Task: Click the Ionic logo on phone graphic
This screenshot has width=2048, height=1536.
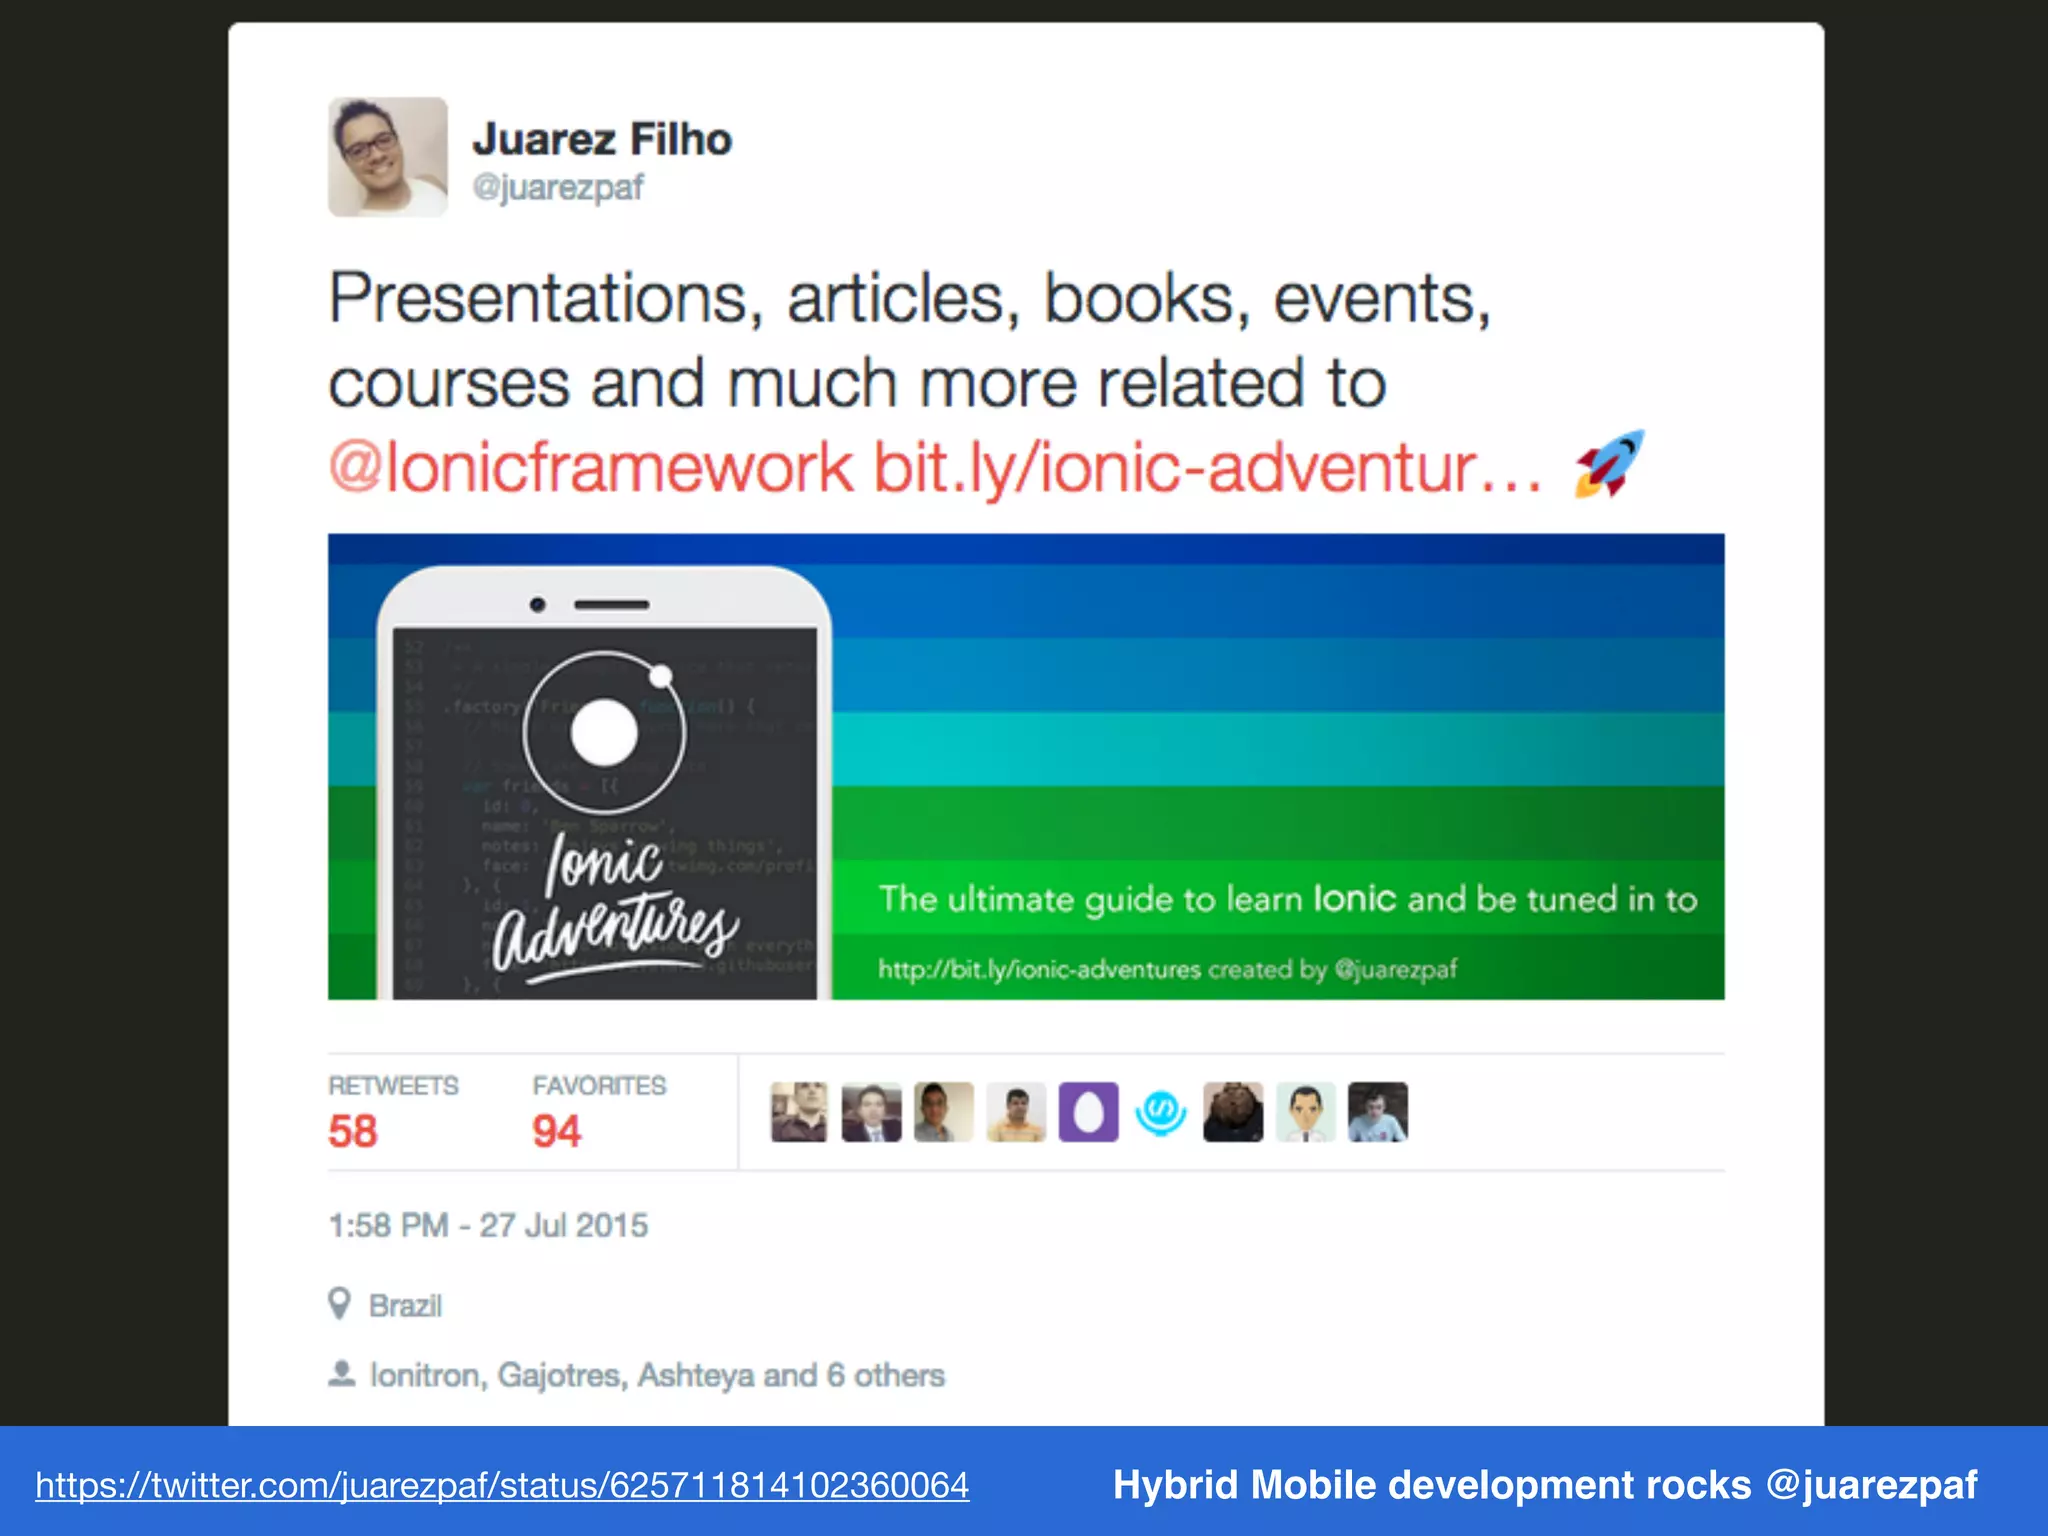Action: pos(605,732)
